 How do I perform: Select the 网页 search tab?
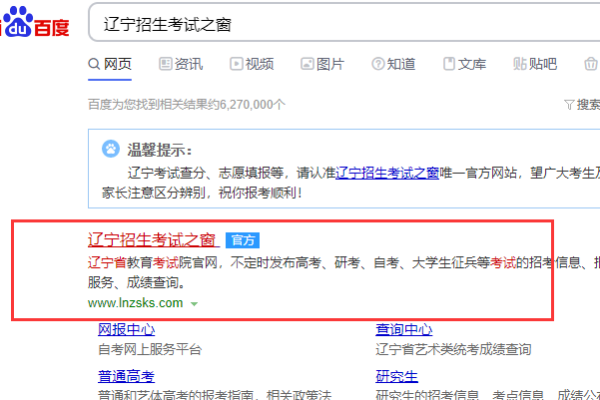coord(110,64)
